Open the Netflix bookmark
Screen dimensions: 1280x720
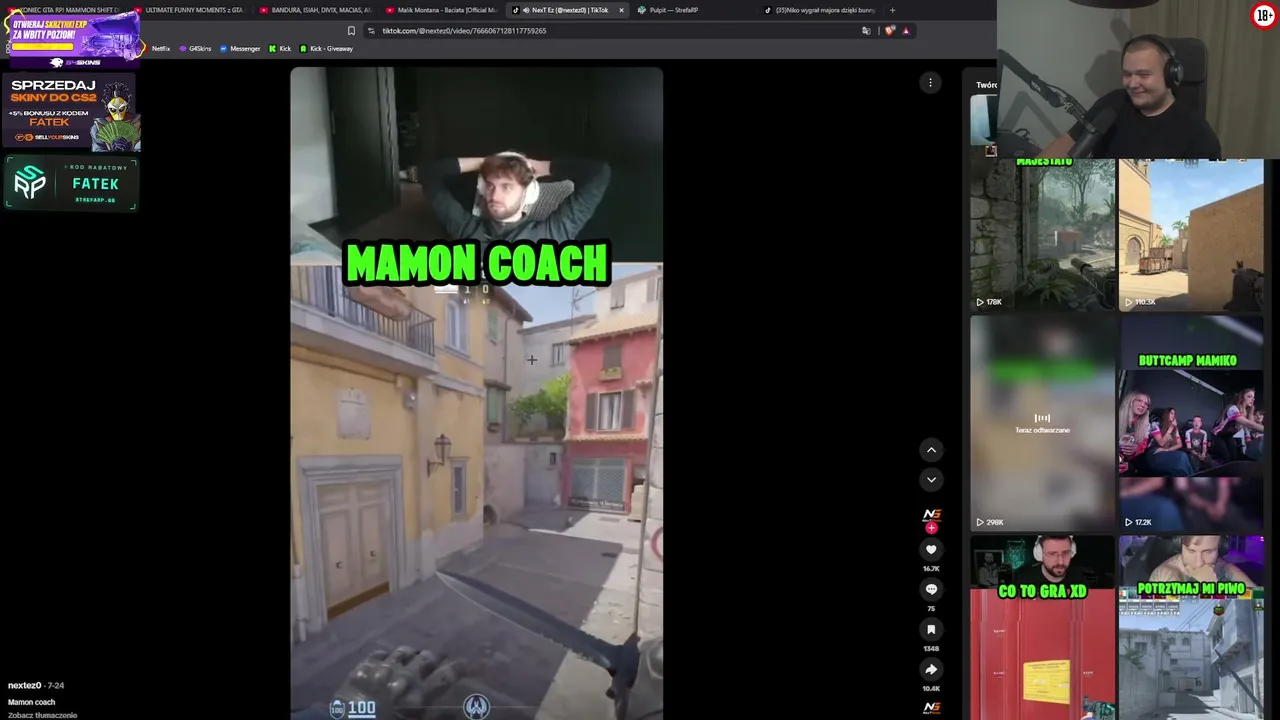pyautogui.click(x=160, y=48)
